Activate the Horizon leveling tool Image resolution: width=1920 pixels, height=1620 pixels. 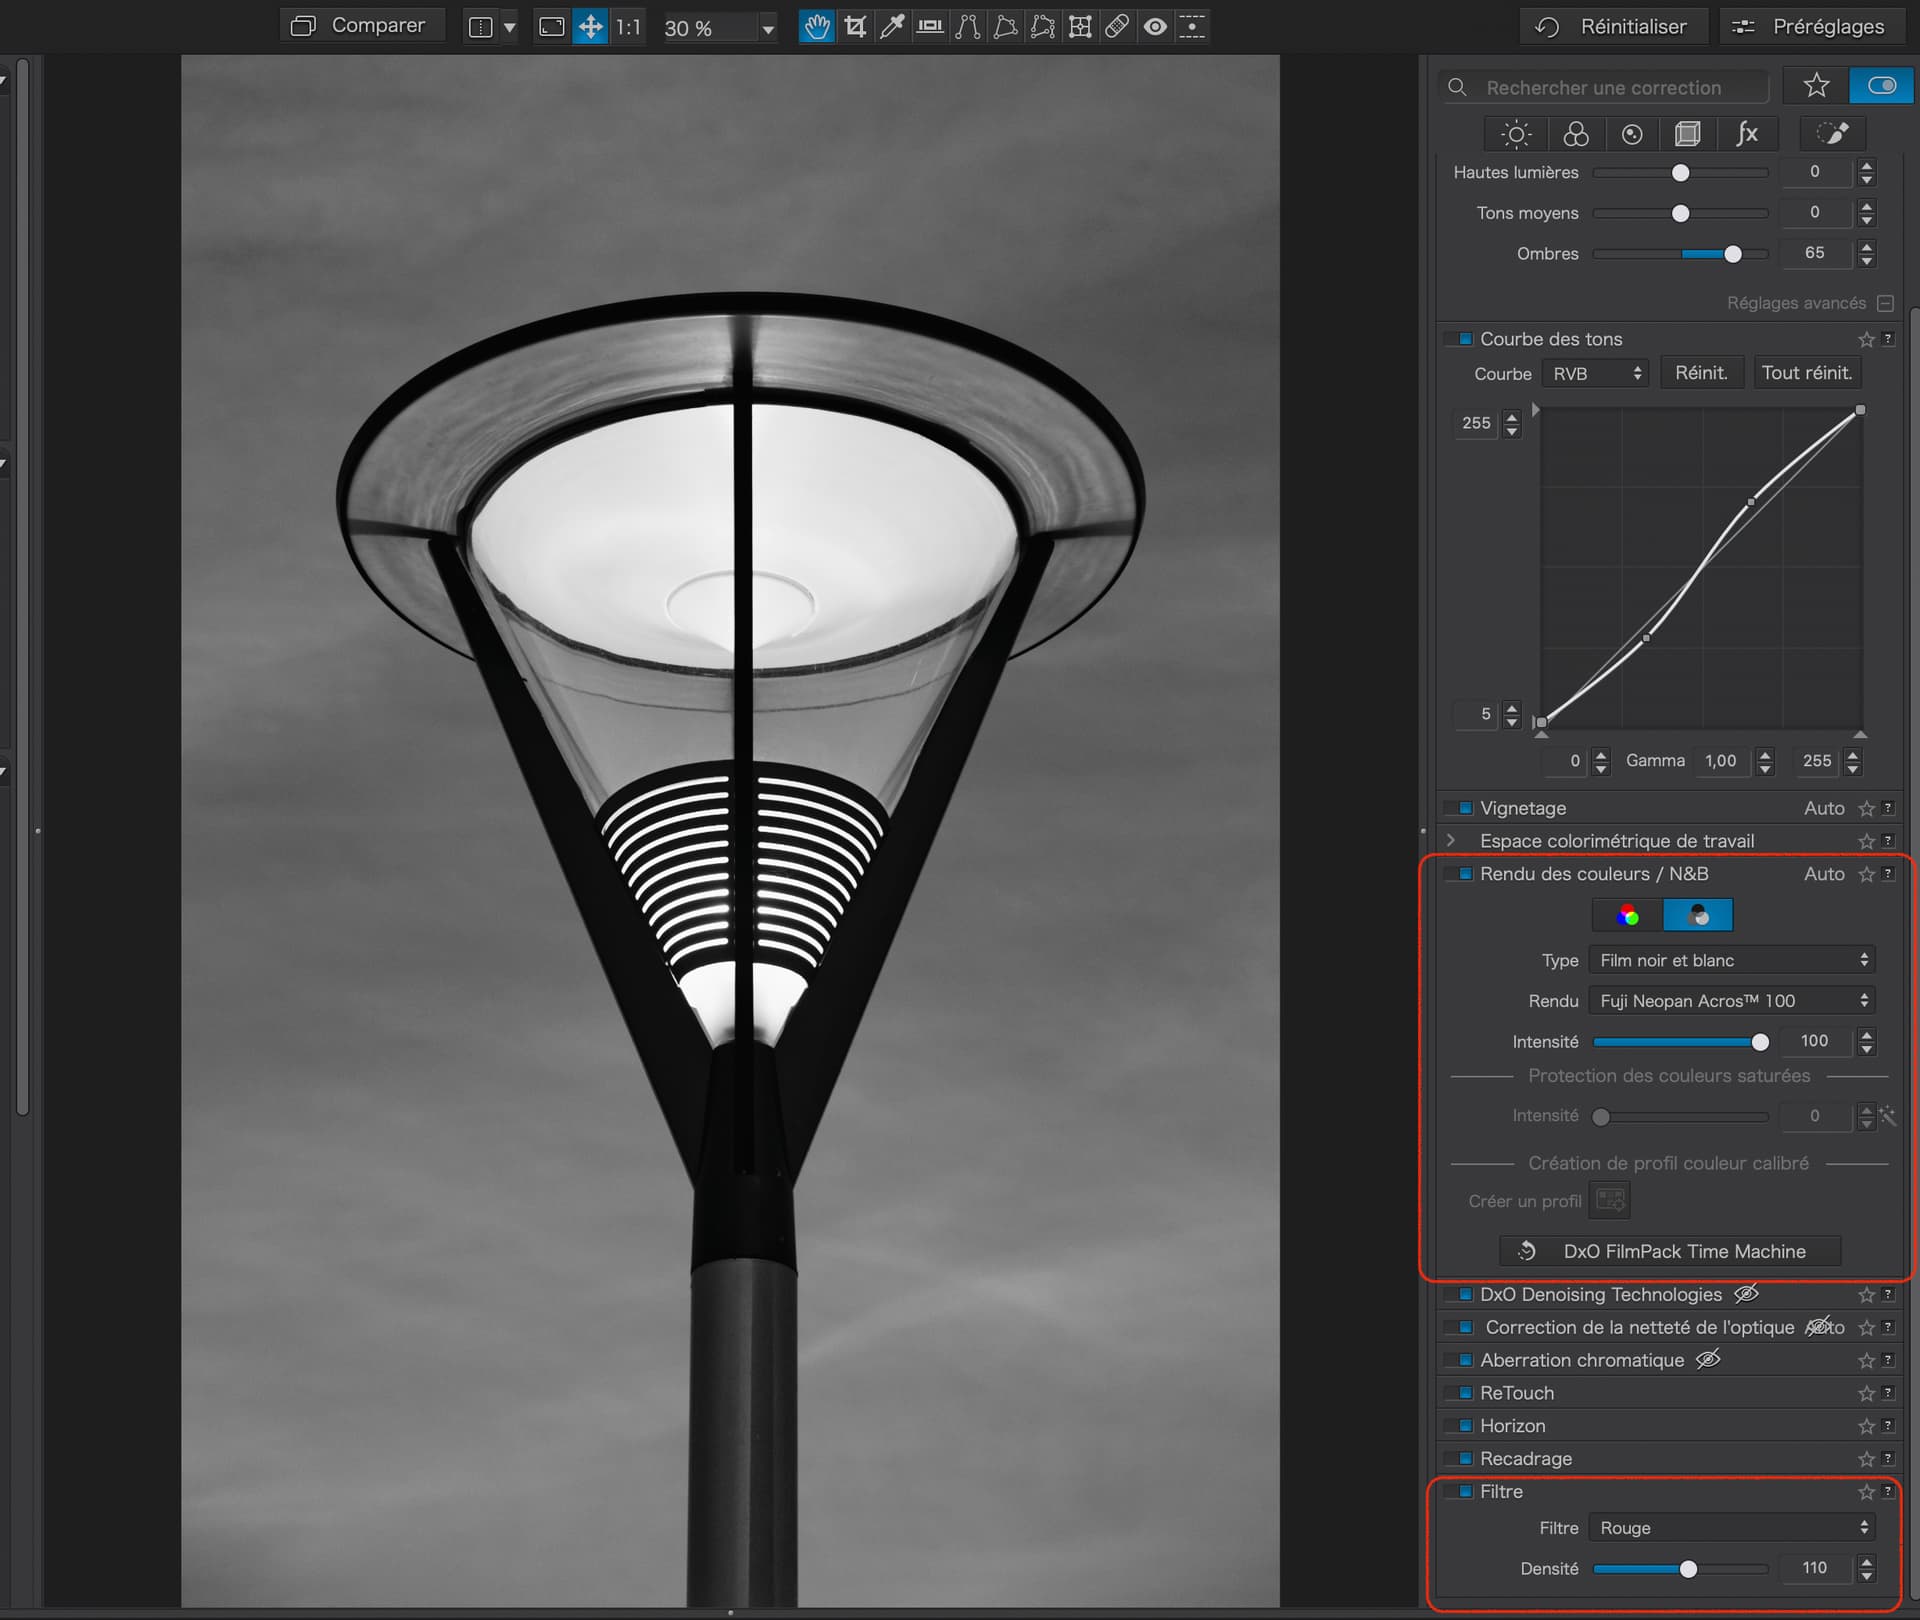tap(930, 27)
